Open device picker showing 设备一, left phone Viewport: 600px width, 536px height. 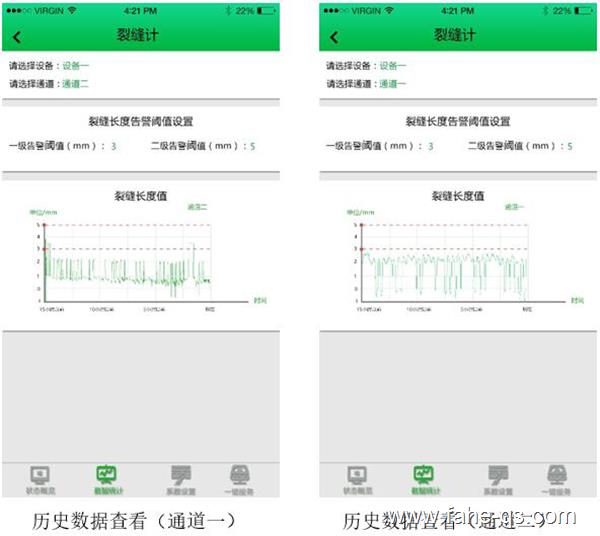pos(75,66)
